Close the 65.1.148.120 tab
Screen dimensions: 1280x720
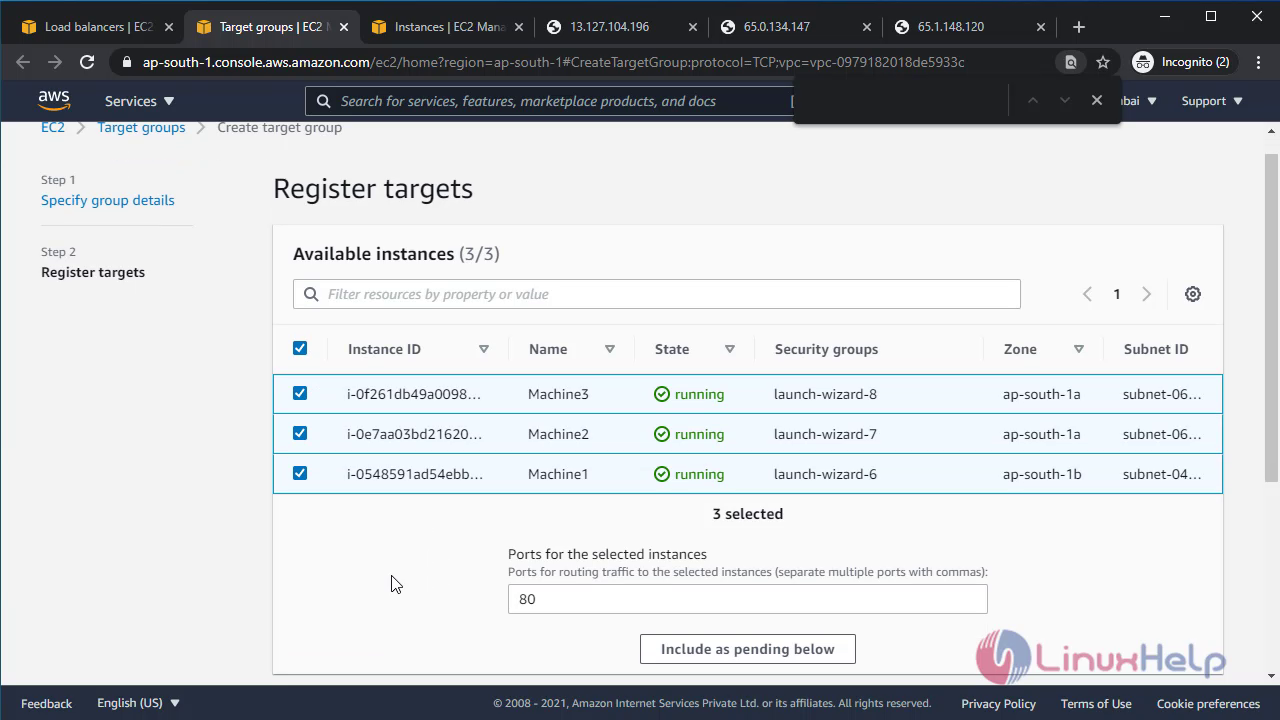point(1041,27)
